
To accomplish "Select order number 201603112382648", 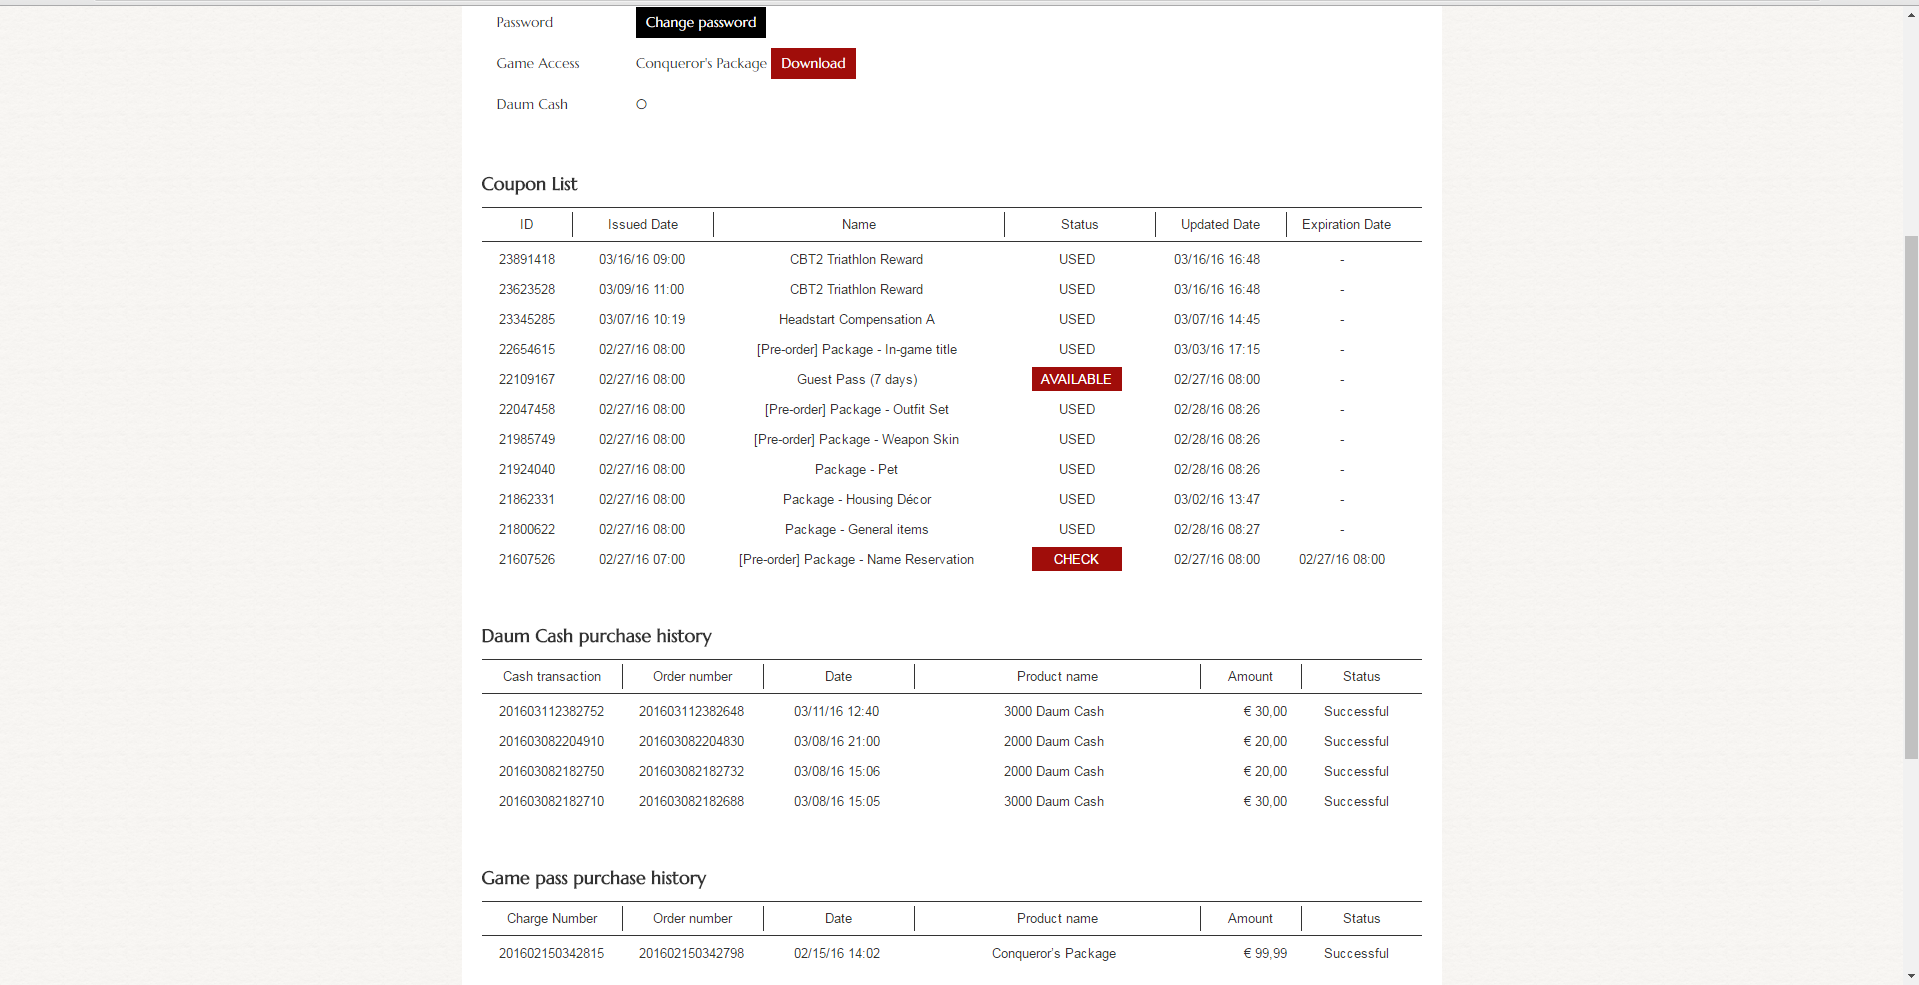I will [691, 711].
